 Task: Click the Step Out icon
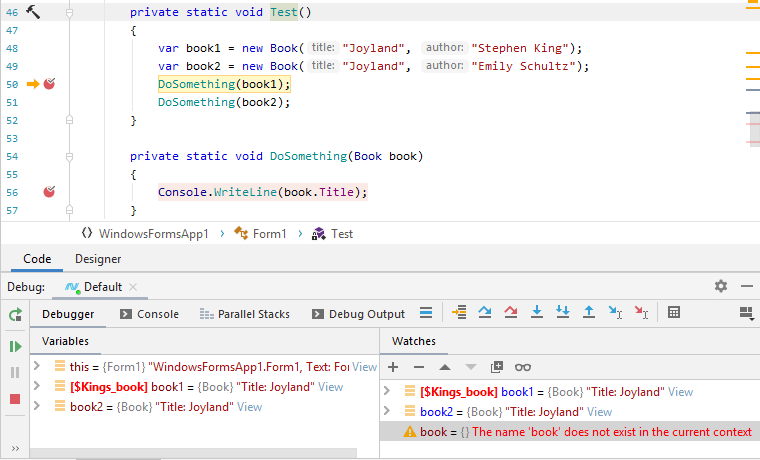click(589, 312)
